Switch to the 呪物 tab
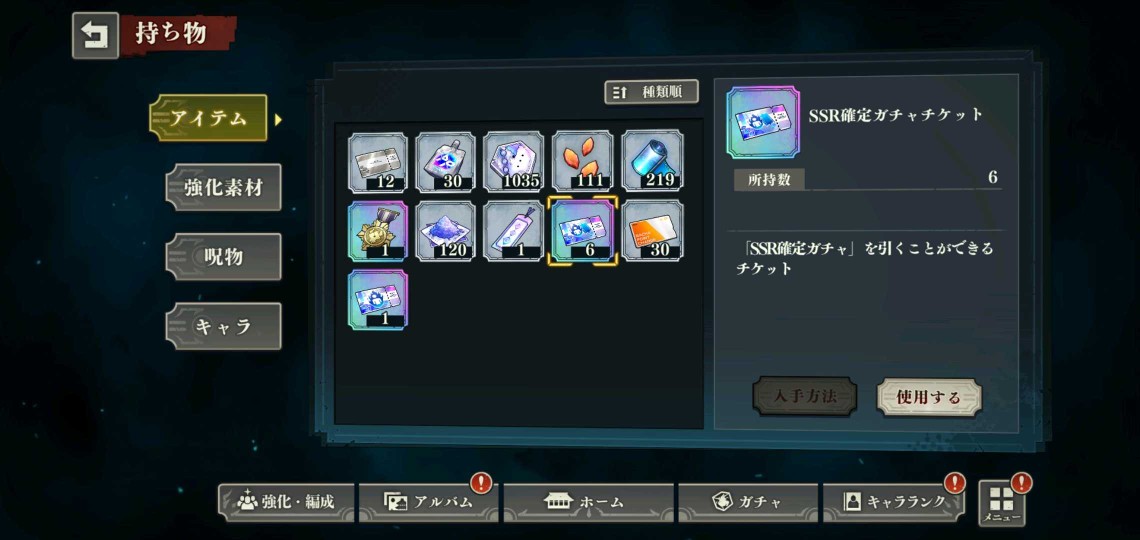The height and width of the screenshot is (540, 1140). [223, 257]
